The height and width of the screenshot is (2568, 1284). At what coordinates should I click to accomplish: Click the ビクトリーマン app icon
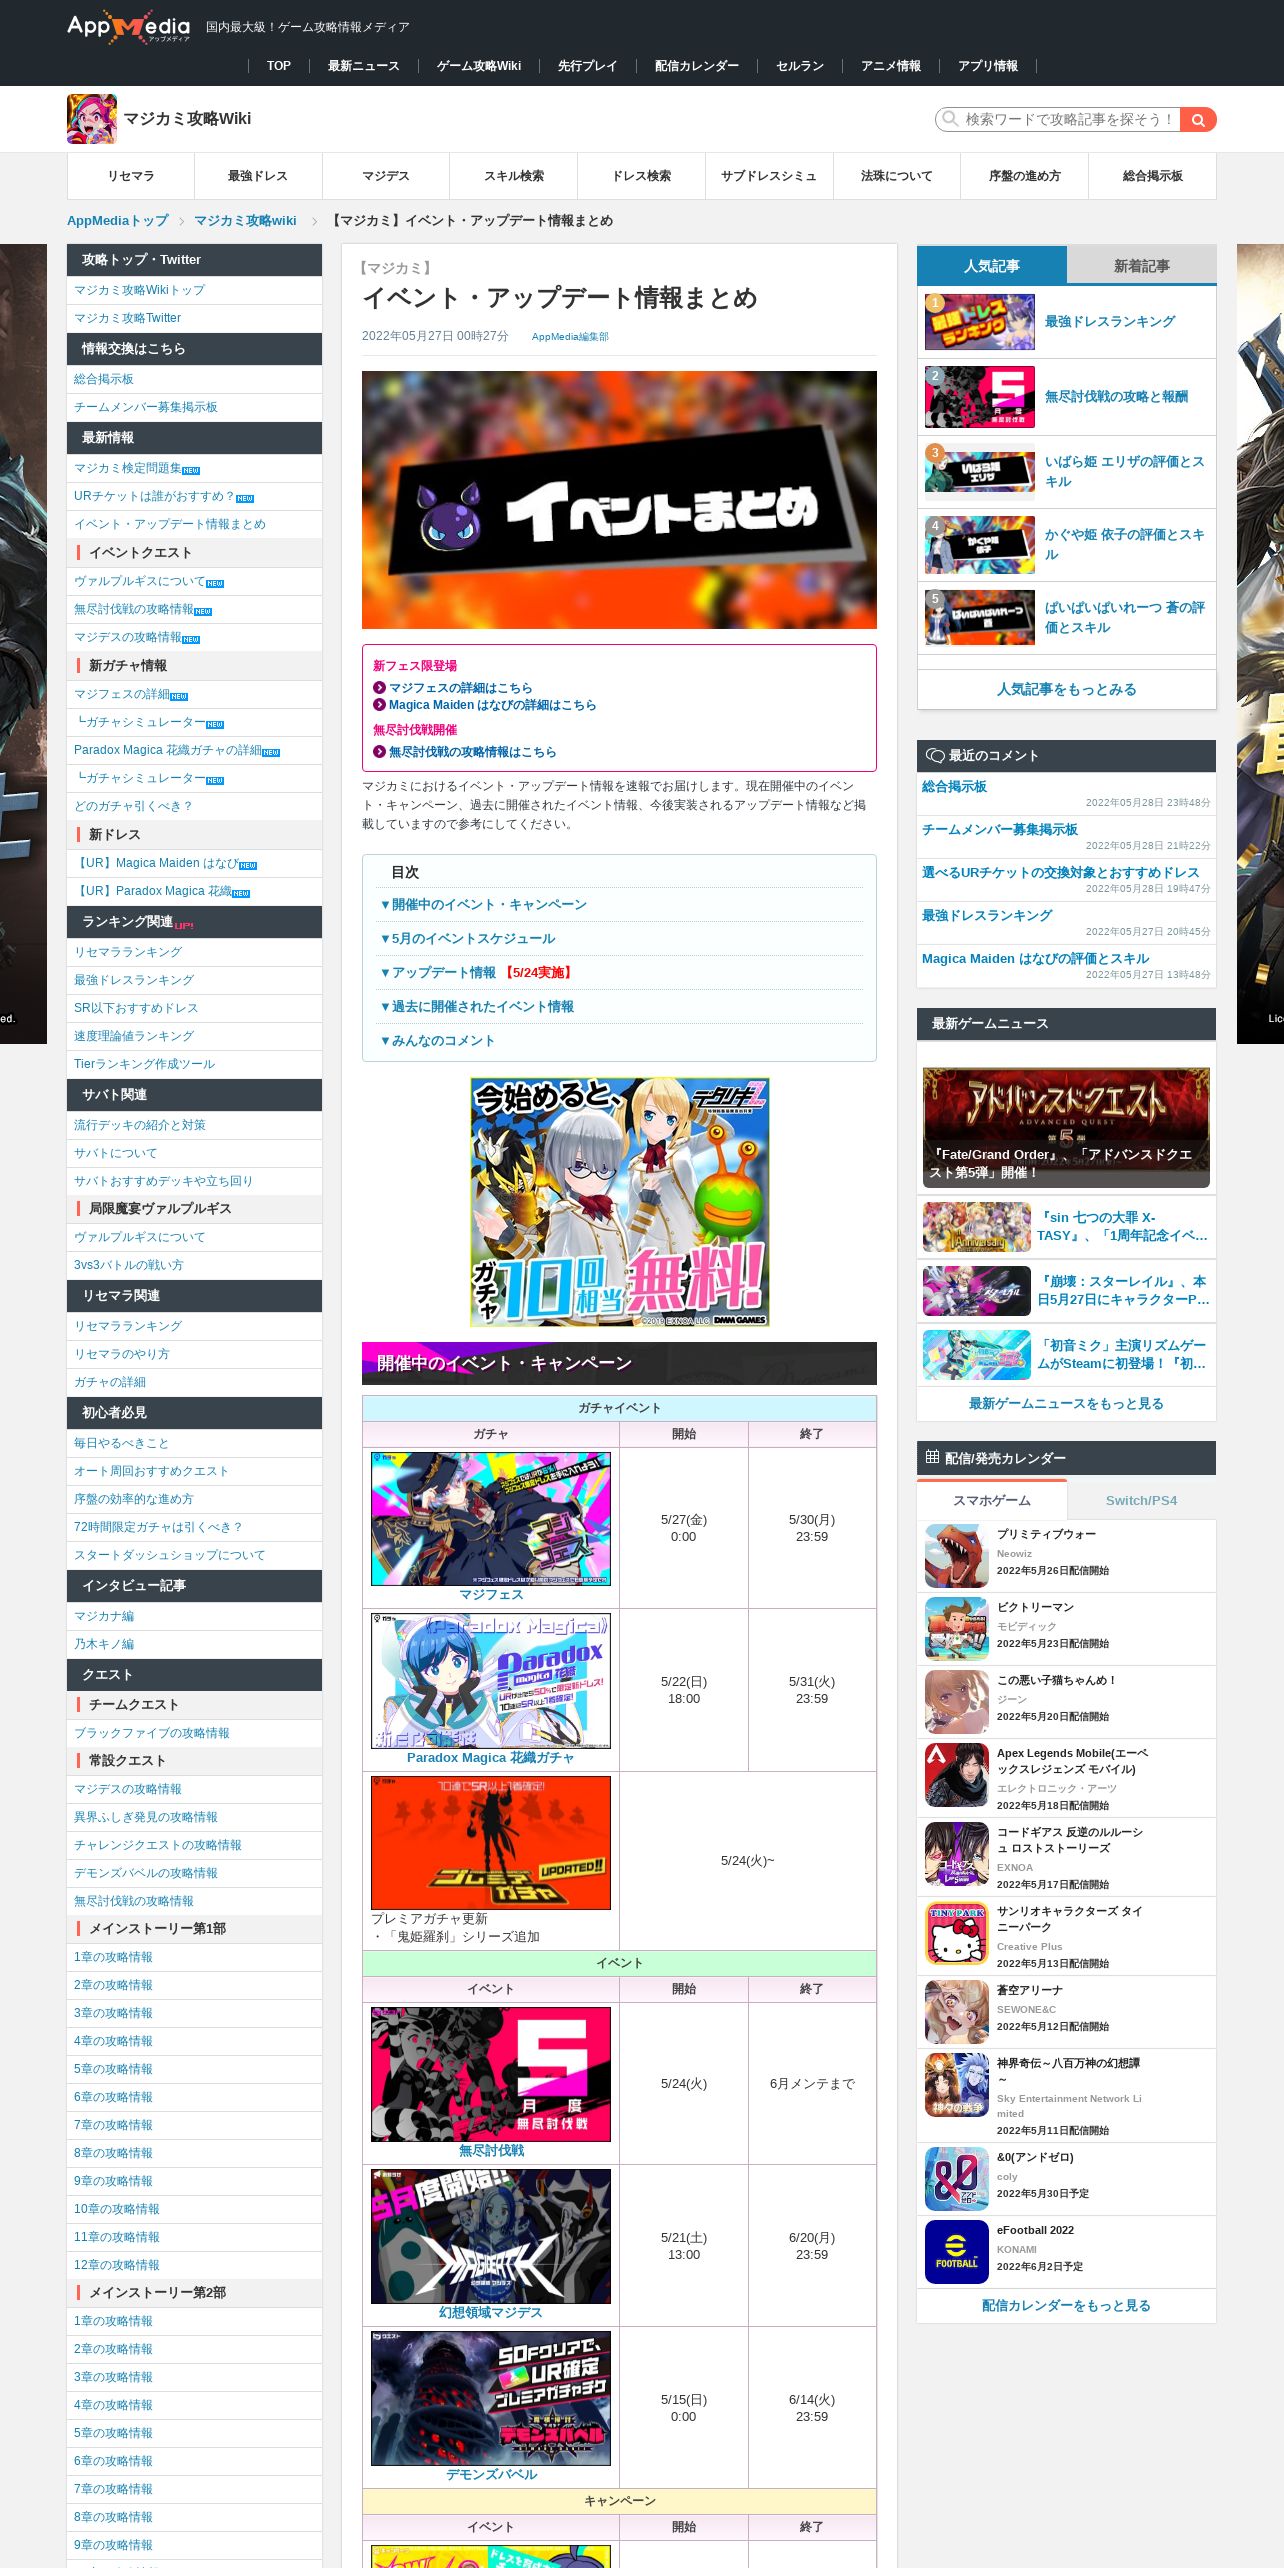957,1629
